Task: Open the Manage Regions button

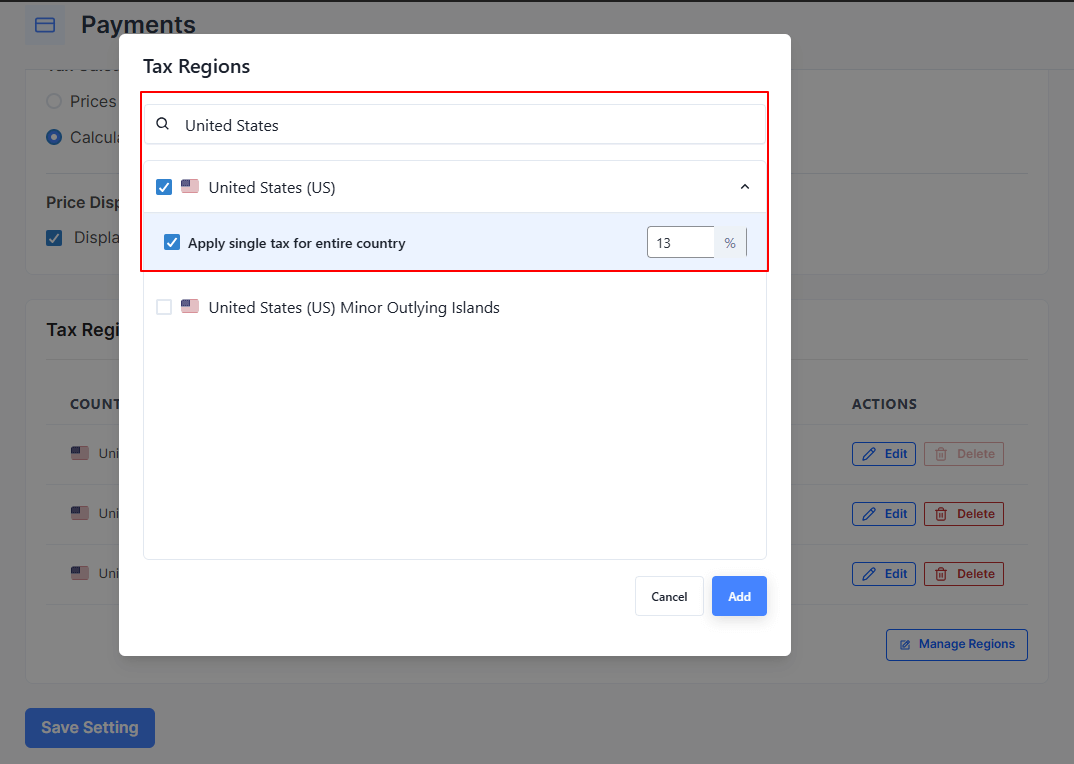Action: pyautogui.click(x=957, y=645)
